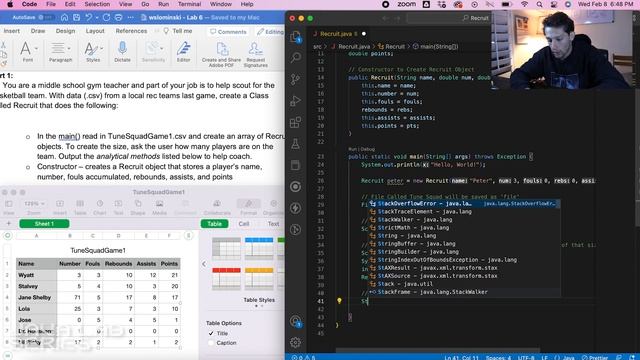The image size is (640, 360).
Task: Open the Editor tool in Word ribbon
Action: point(184,52)
